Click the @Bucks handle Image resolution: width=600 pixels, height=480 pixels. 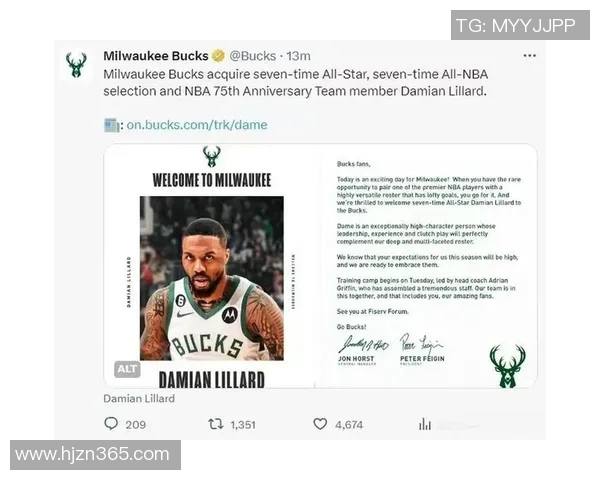tap(253, 56)
